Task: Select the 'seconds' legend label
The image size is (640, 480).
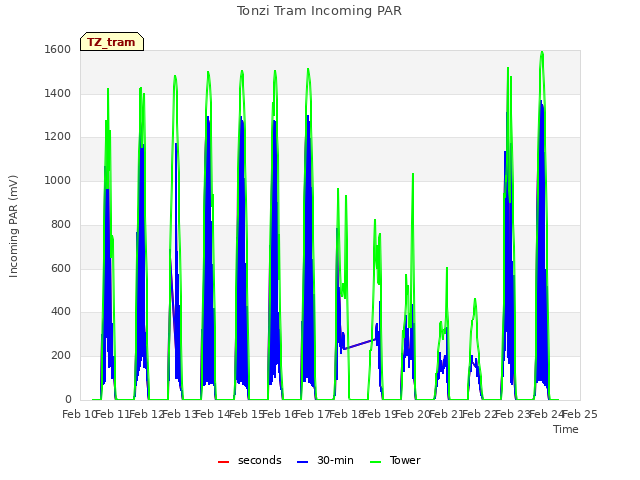Action: point(260,460)
